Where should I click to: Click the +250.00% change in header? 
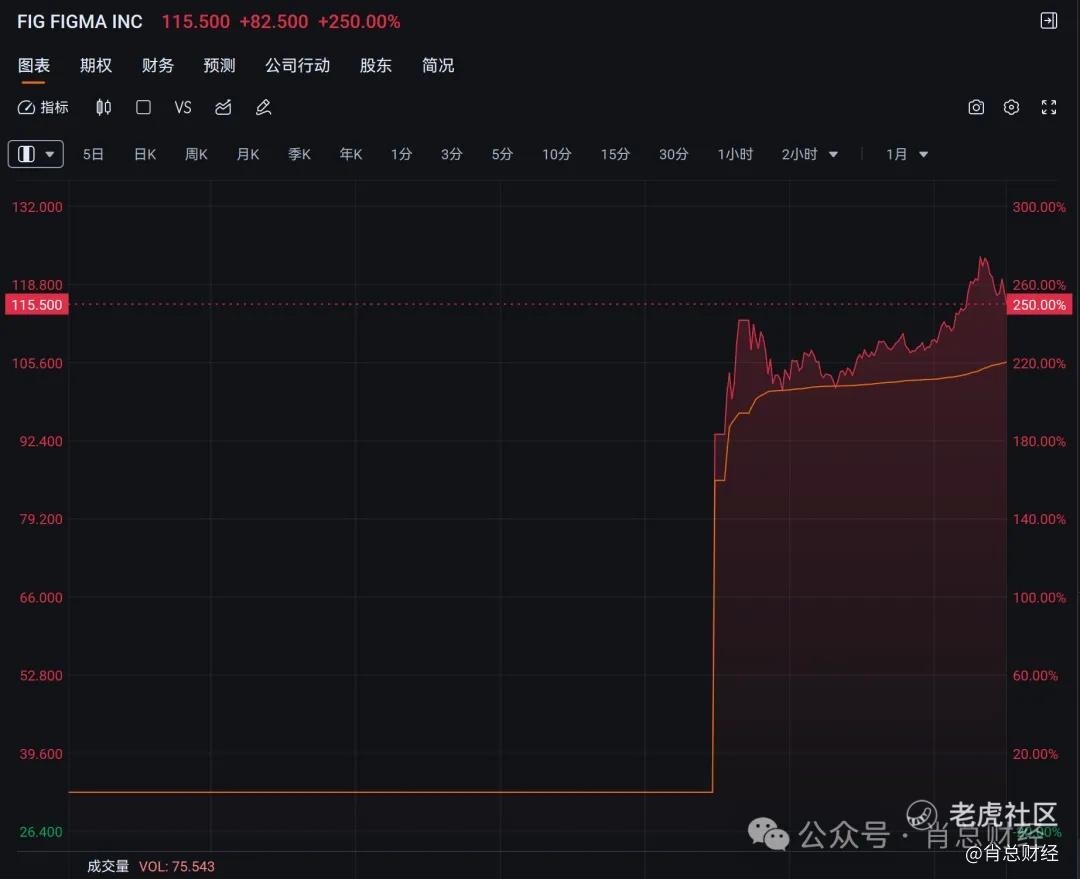point(359,21)
